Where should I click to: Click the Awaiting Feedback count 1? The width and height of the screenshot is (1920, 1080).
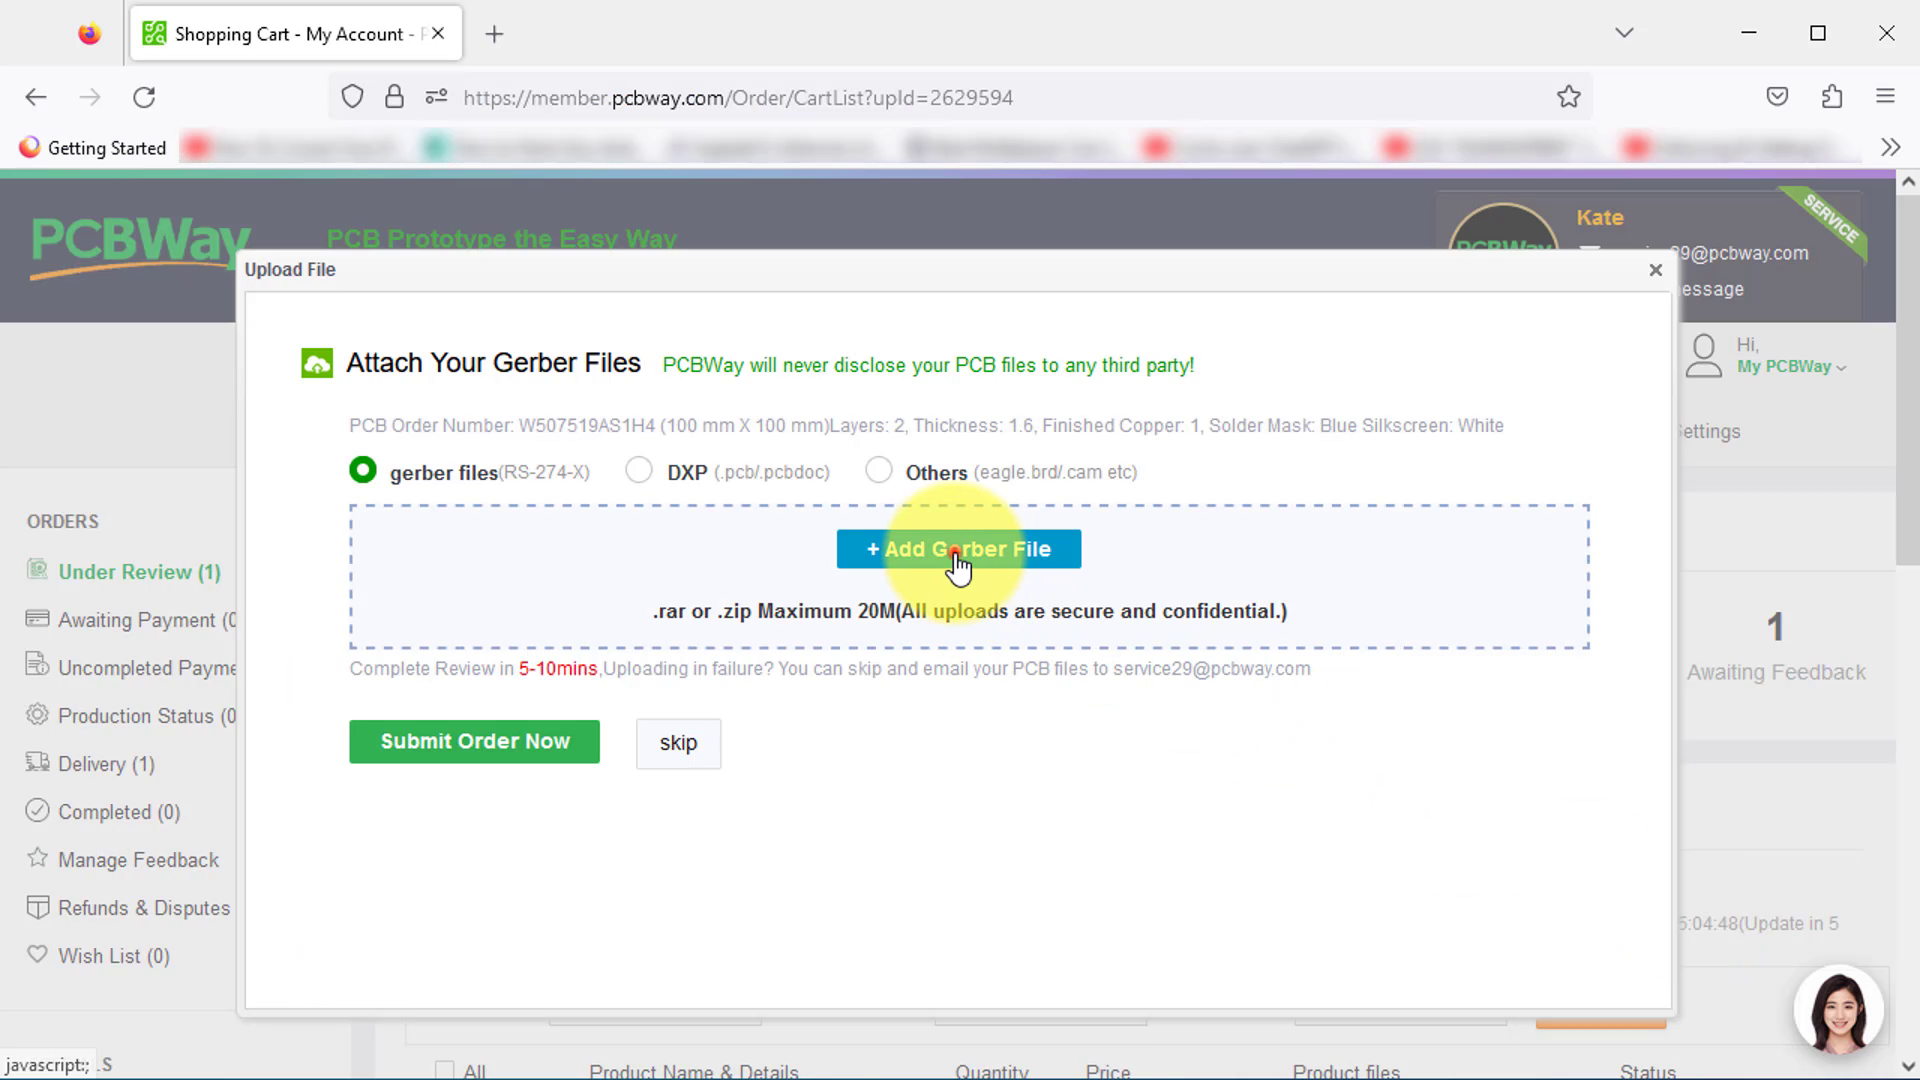(x=1775, y=628)
